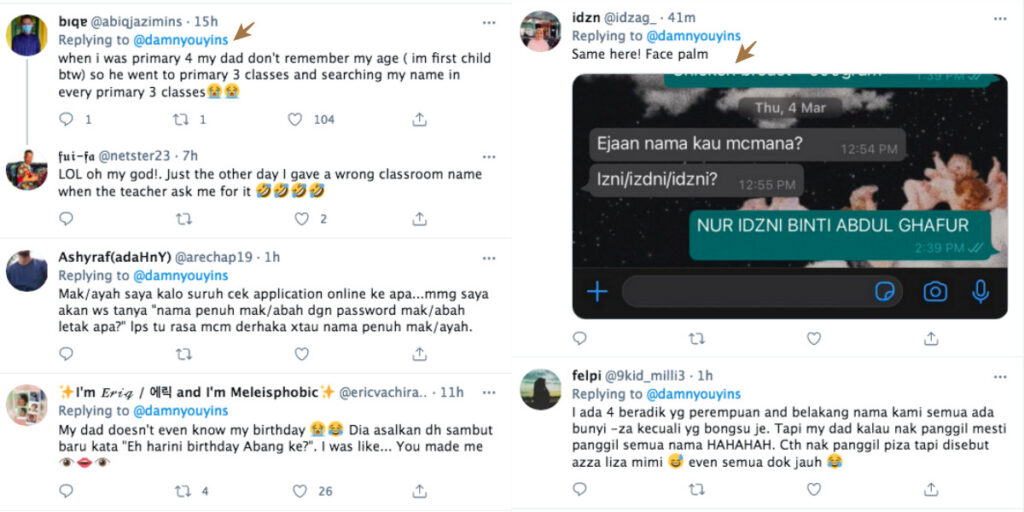Open the WhatsApp chat screenshot image
The height and width of the screenshot is (512, 1024).
pos(787,196)
